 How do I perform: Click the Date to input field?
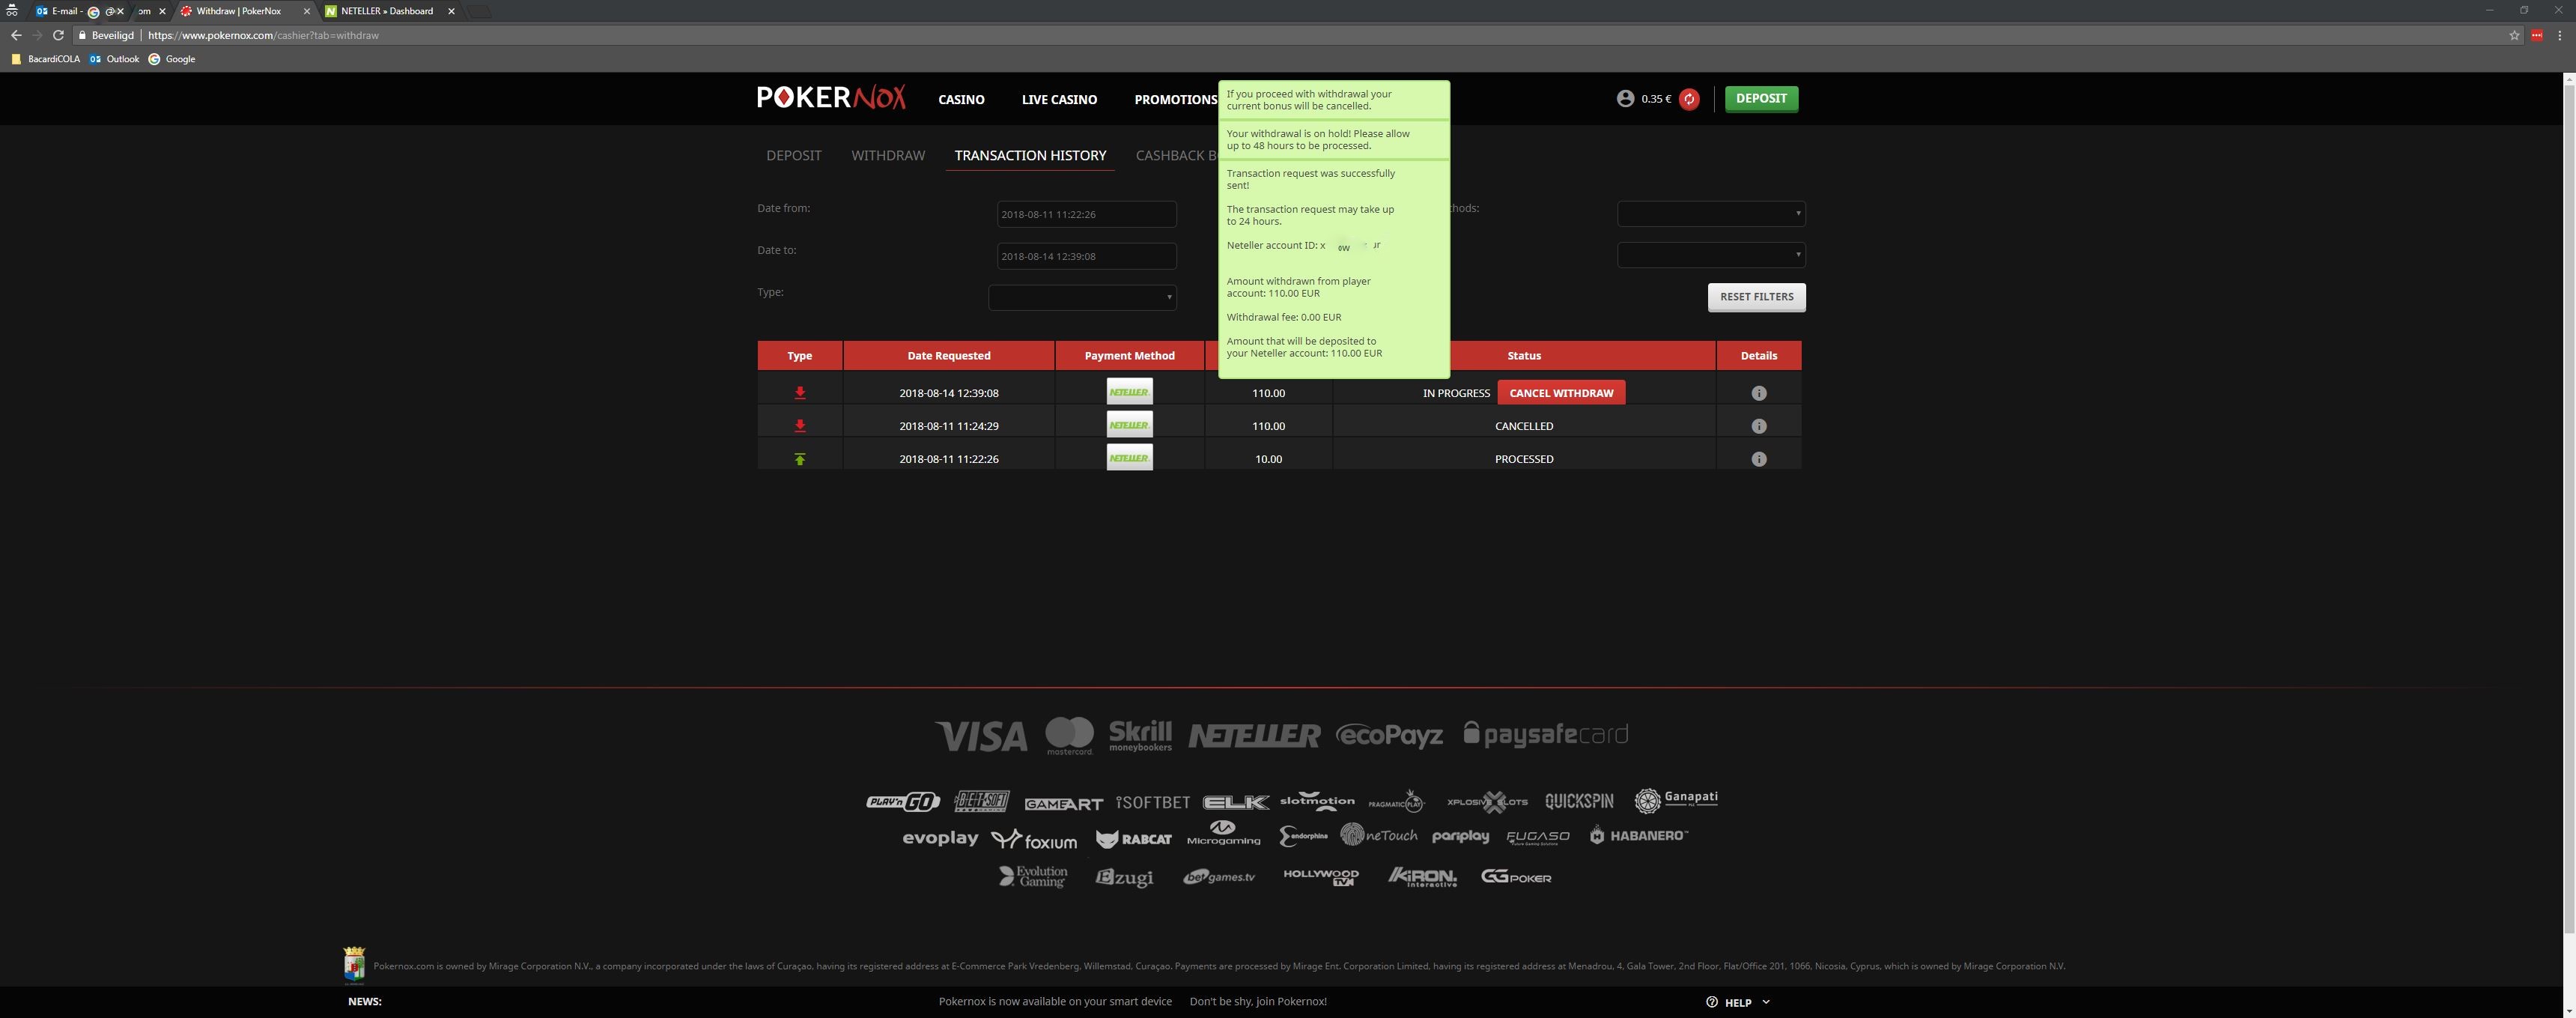tap(1086, 256)
